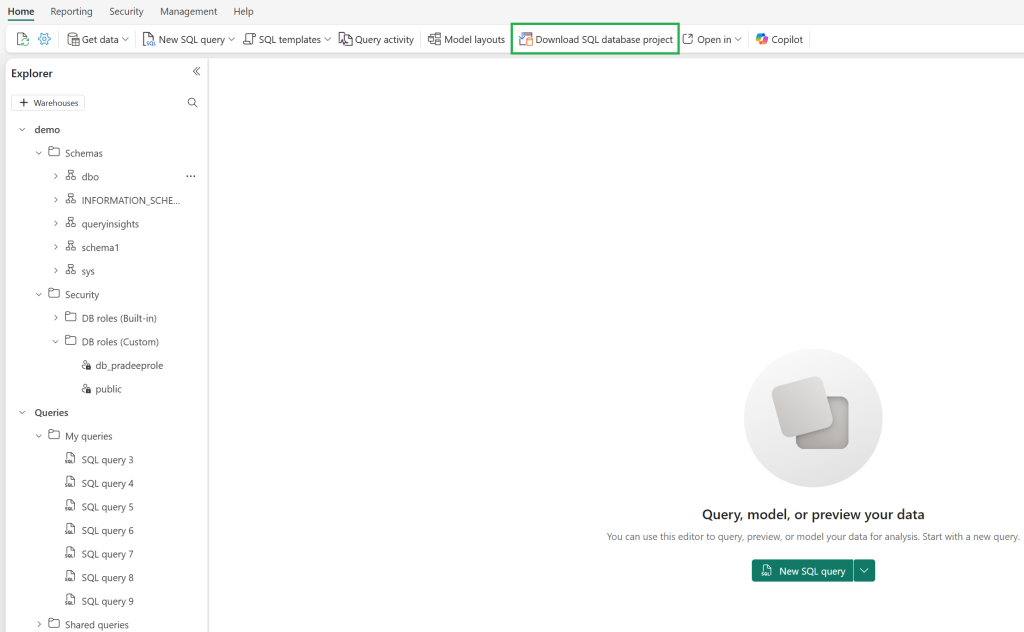Open the Open in dropdown
1024x632 pixels.
click(712, 39)
